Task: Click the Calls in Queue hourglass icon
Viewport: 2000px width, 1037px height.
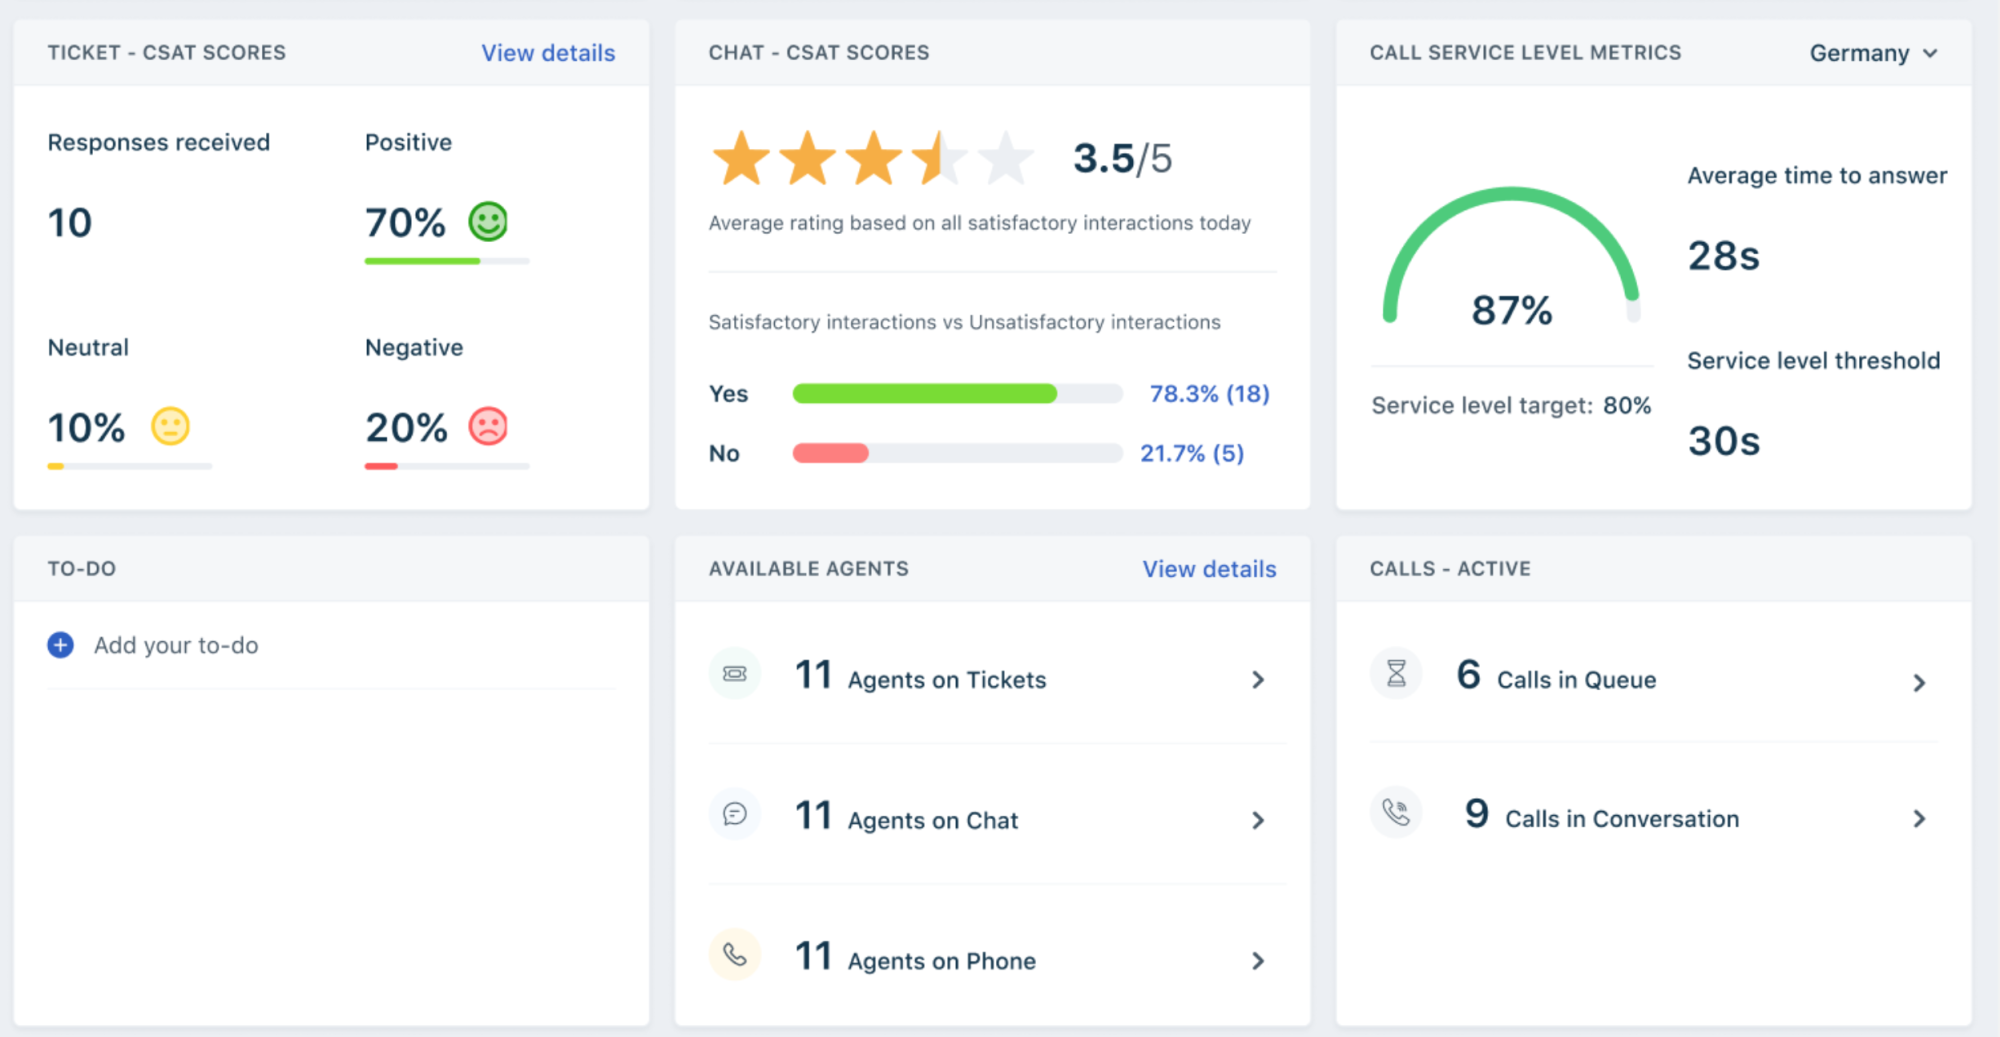Action: coord(1396,673)
